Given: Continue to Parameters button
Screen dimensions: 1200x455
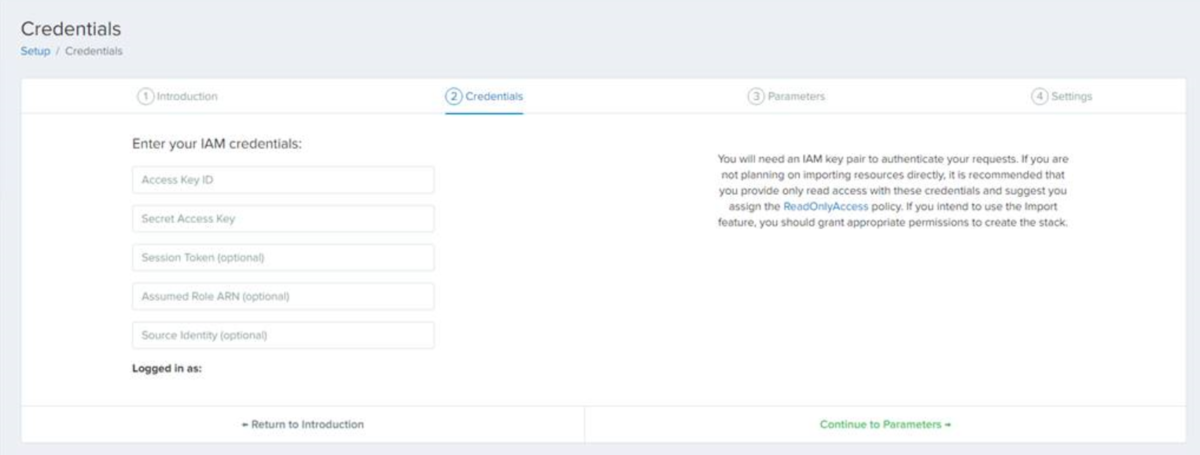Looking at the screenshot, I should 885,424.
